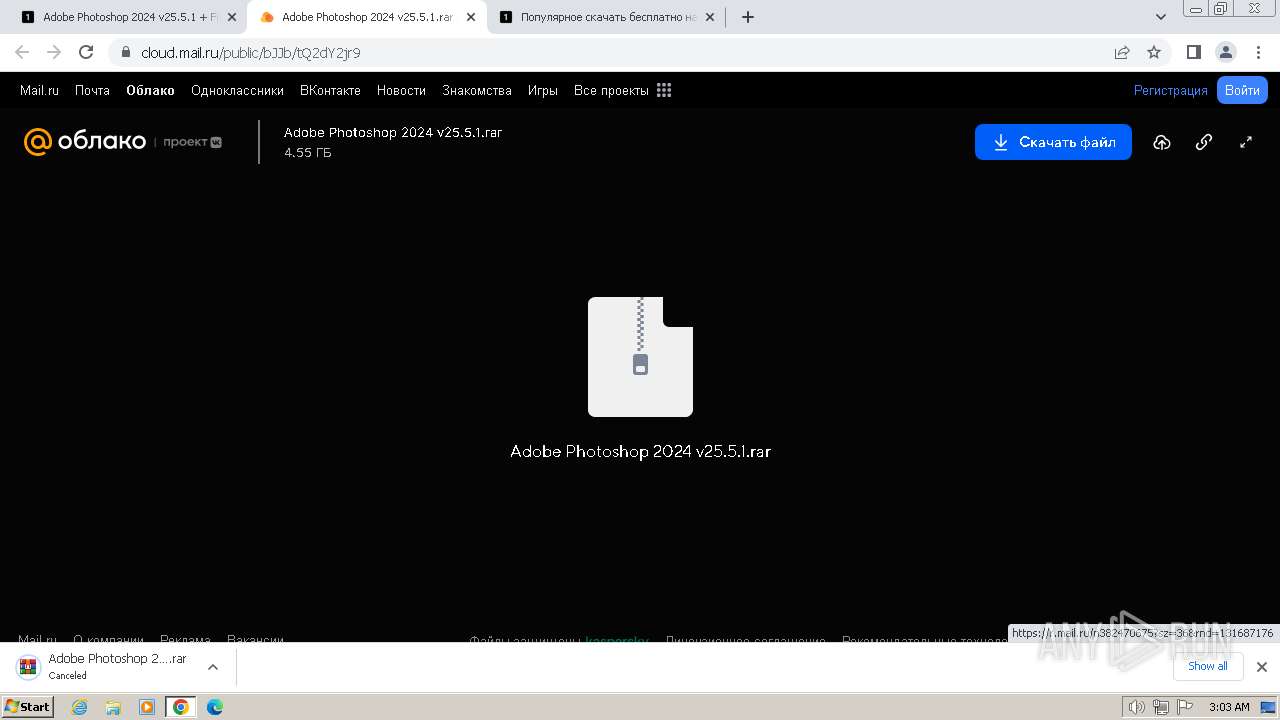Viewport: 1280px width, 720px height.
Task: Click the Войти button
Action: [1242, 90]
